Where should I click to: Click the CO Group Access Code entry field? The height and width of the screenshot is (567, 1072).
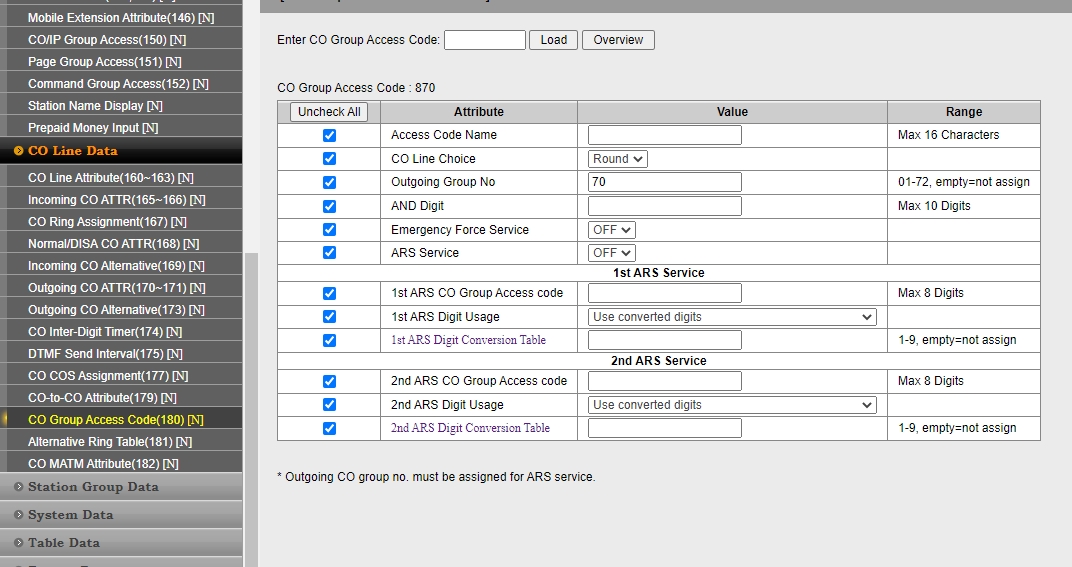point(484,40)
